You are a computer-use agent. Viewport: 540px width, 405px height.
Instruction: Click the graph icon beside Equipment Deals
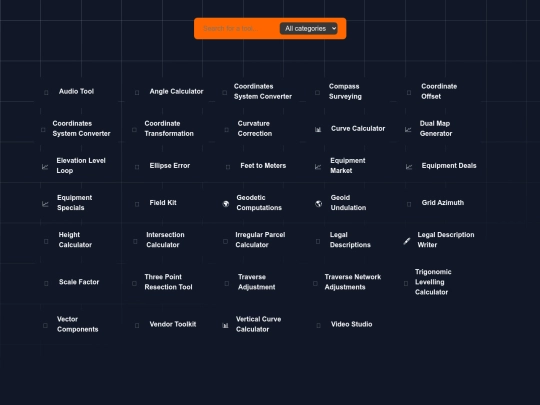[x=409, y=167]
